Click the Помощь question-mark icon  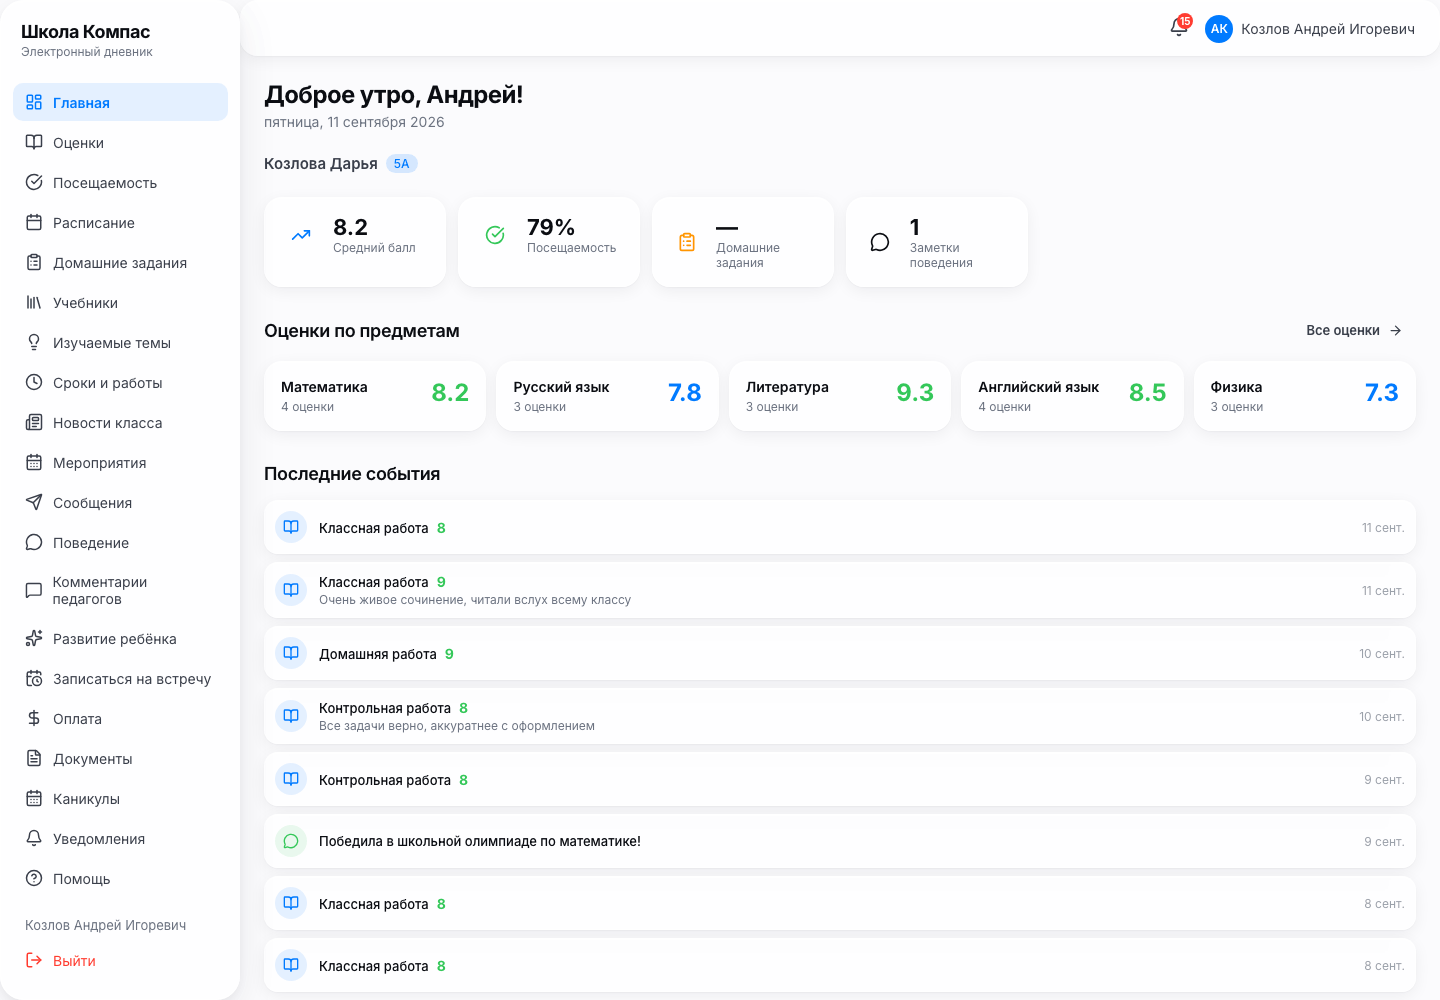click(34, 878)
